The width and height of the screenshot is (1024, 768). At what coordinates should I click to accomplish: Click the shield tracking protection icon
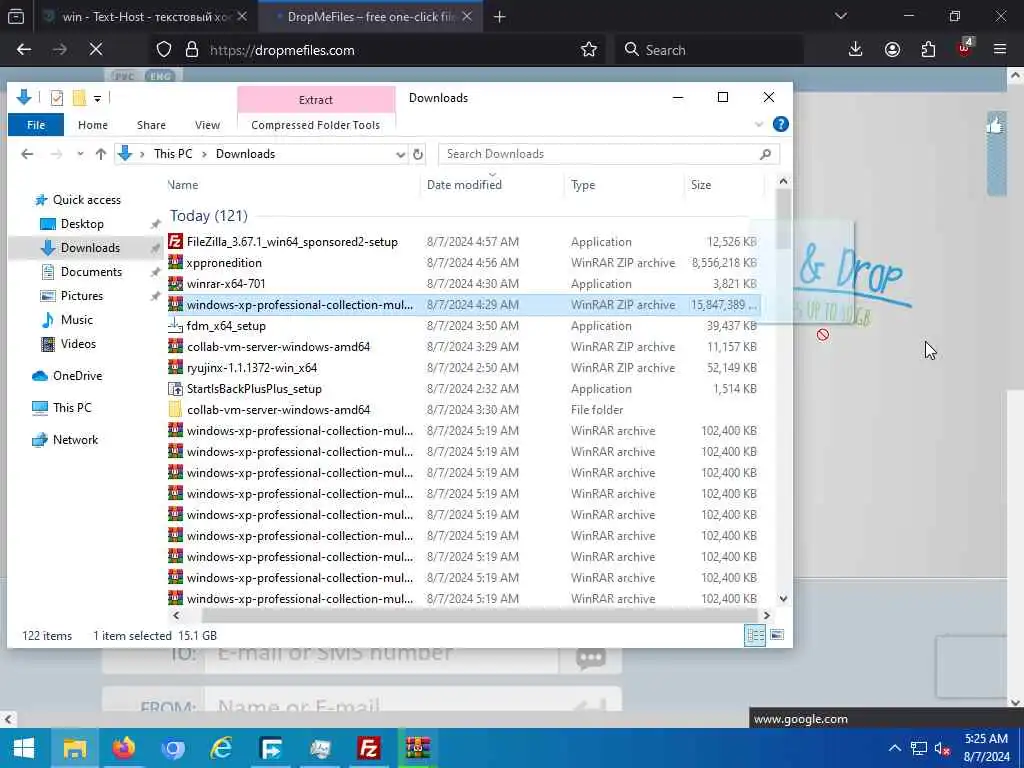point(164,50)
